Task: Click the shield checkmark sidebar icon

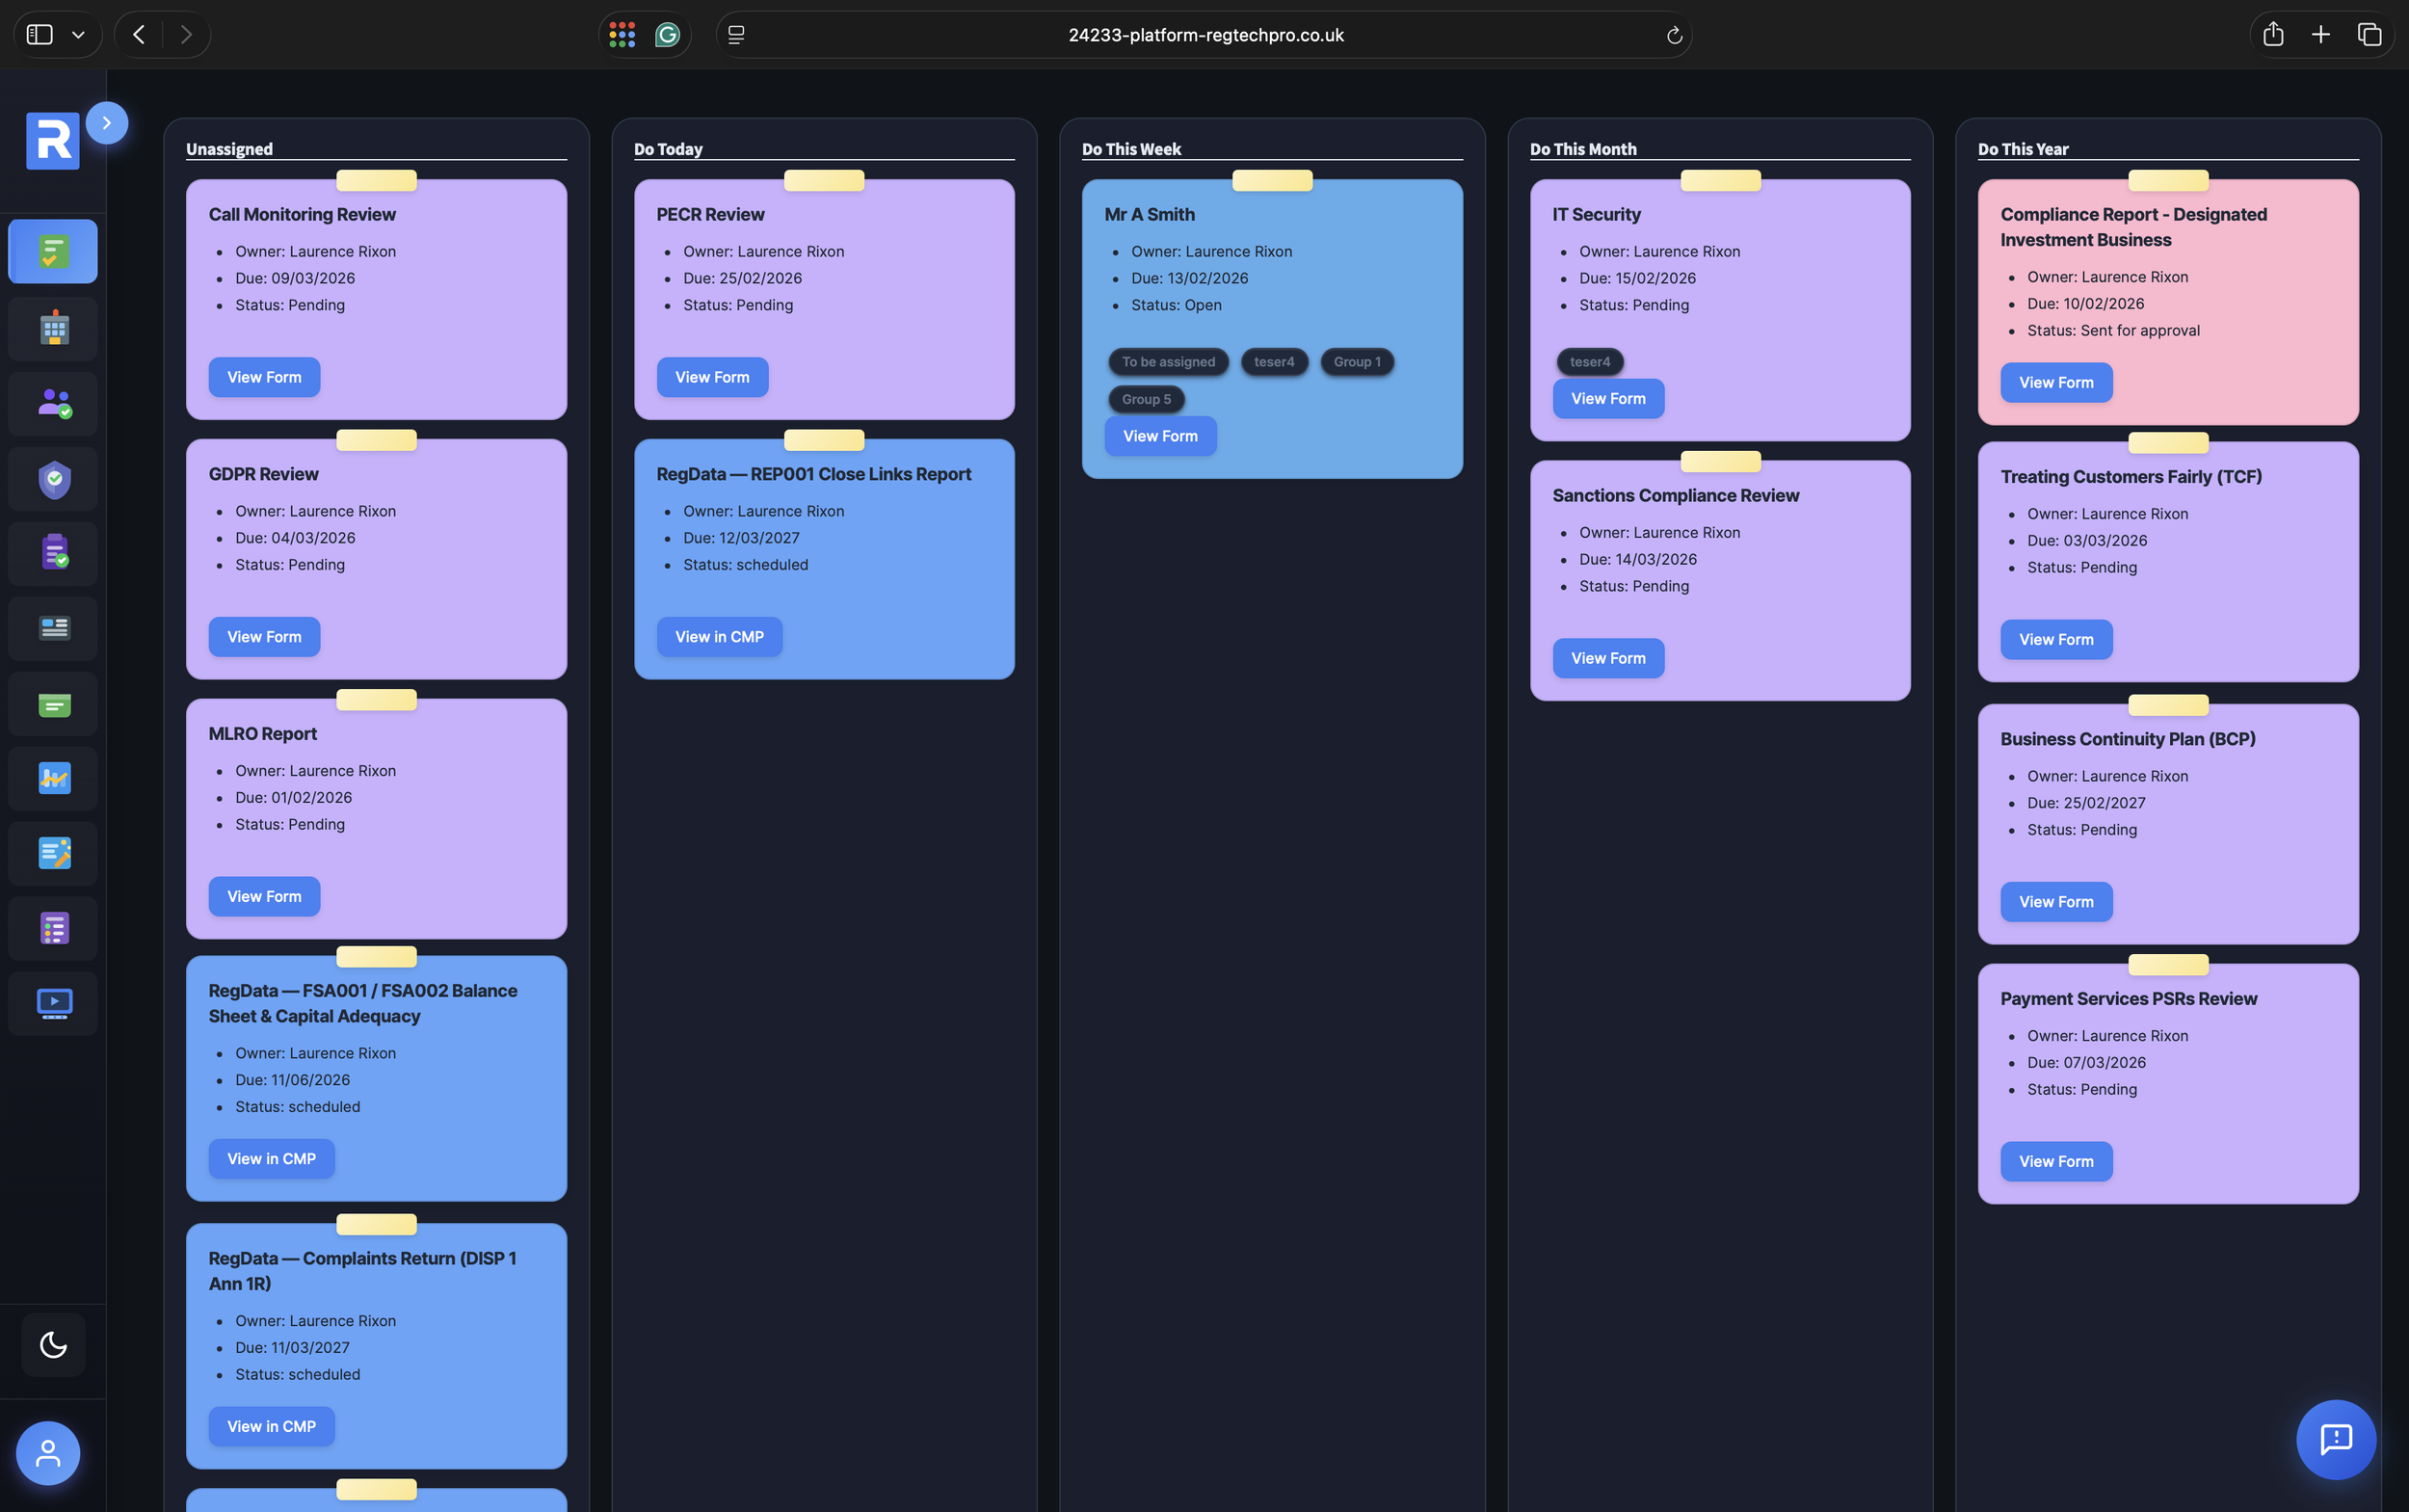Action: pos(54,479)
